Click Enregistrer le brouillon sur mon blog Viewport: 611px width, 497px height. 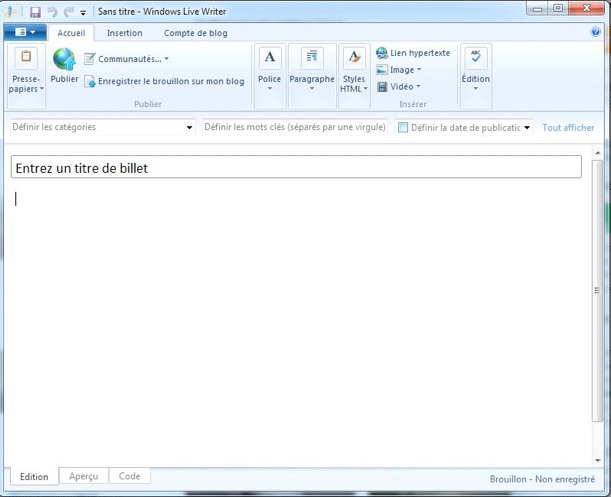point(164,81)
